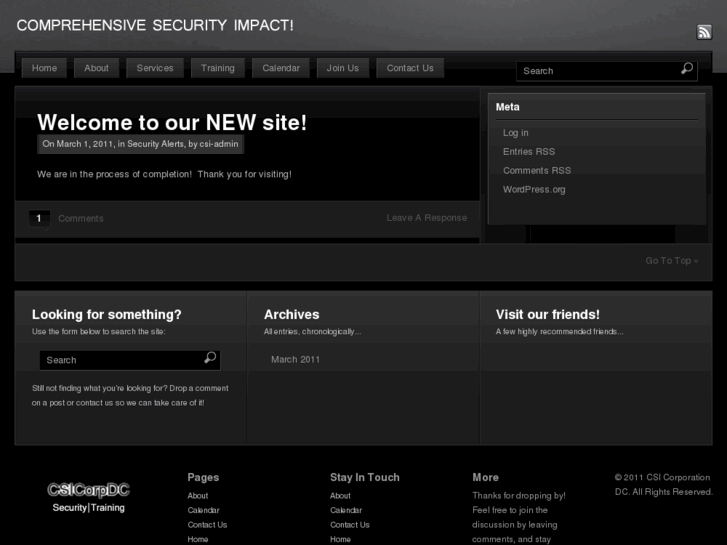Open the Calendar menu item
The width and height of the screenshot is (727, 545).
point(281,68)
